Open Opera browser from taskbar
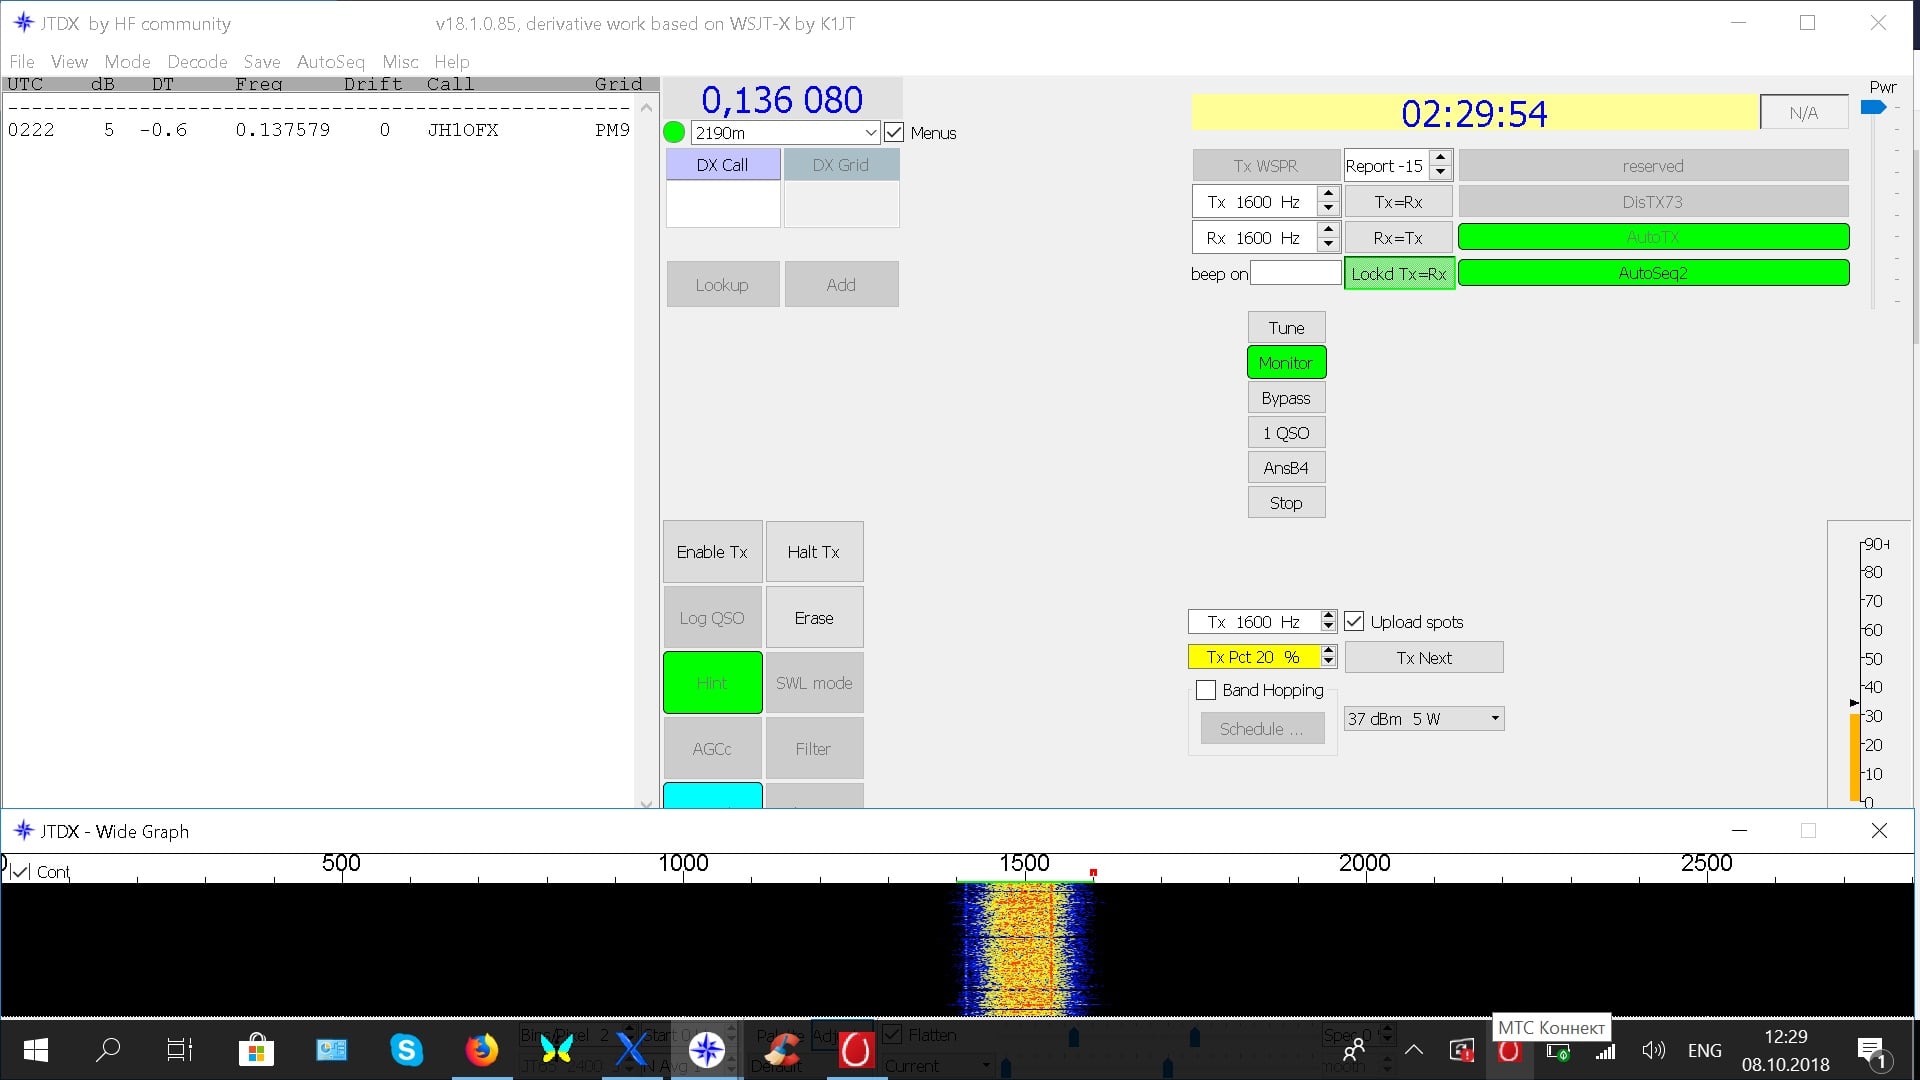The width and height of the screenshot is (1920, 1080). (x=856, y=1050)
